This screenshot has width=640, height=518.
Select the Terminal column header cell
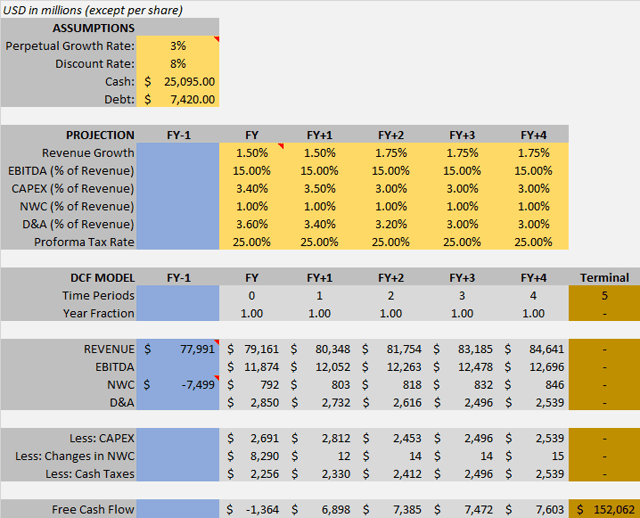click(604, 277)
